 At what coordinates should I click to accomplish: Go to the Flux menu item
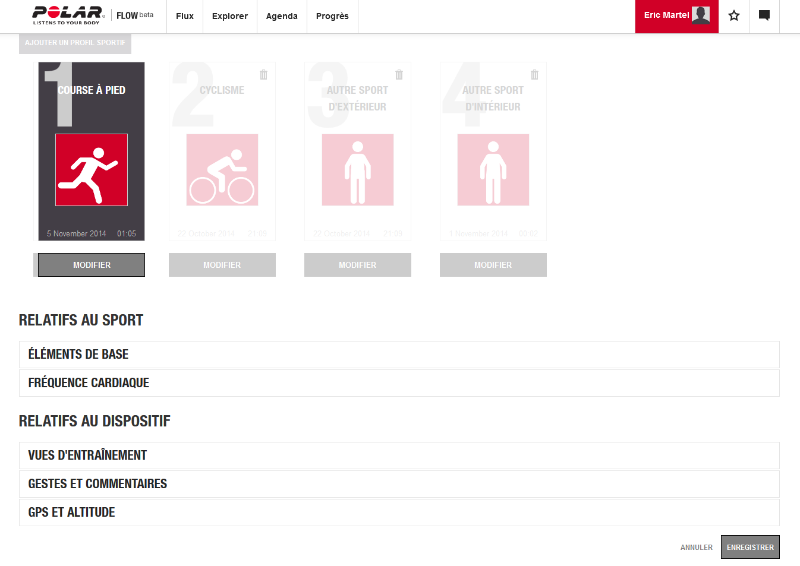[185, 16]
